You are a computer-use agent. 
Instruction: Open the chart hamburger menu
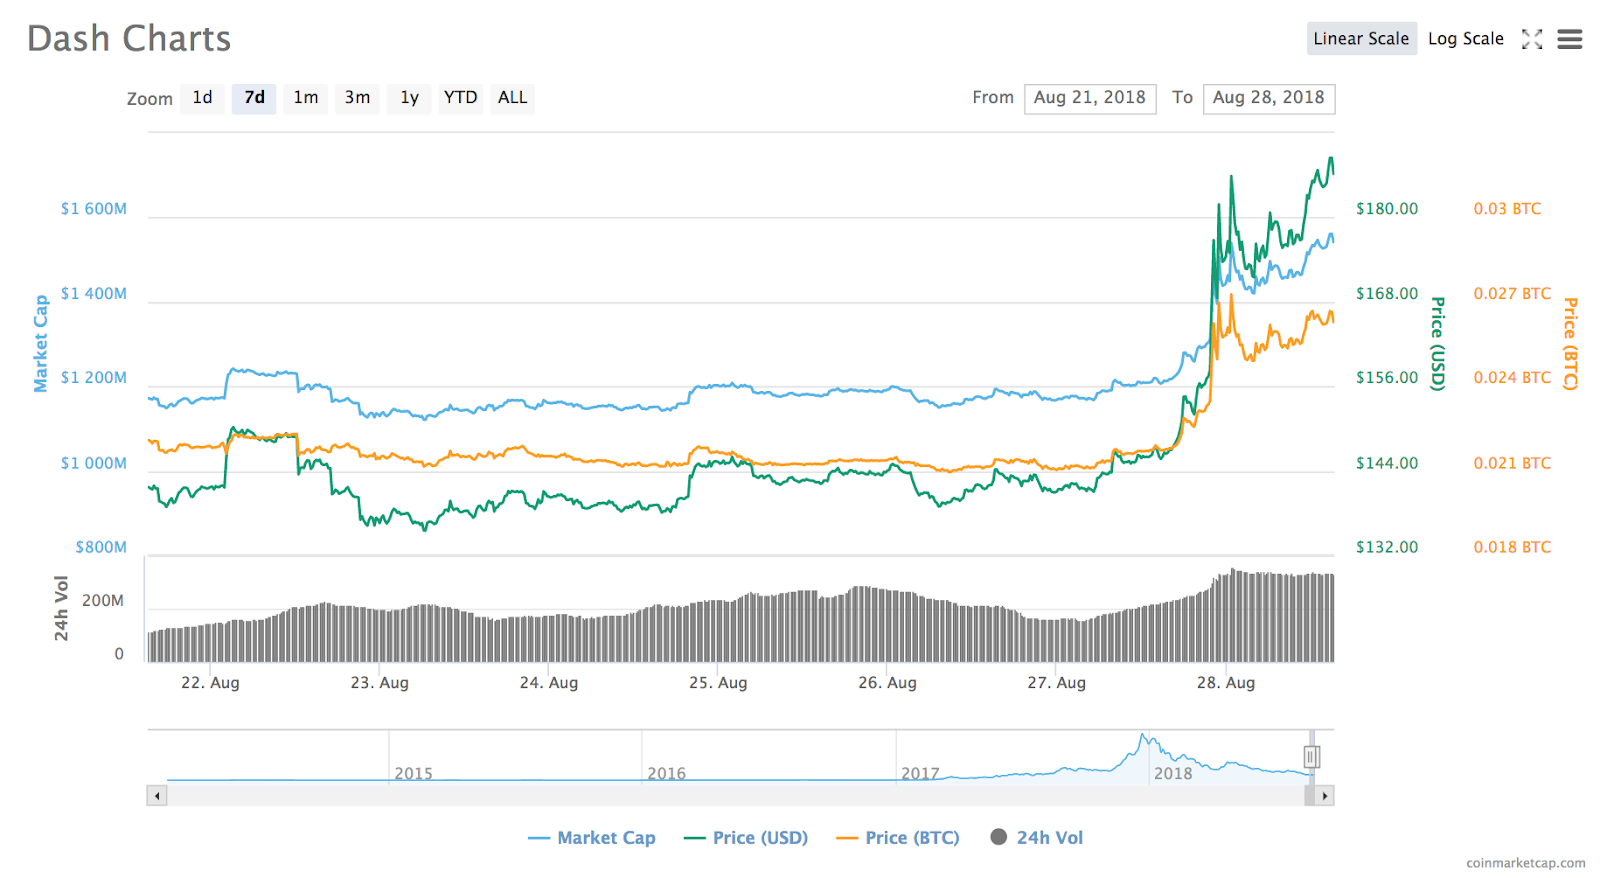[1570, 39]
